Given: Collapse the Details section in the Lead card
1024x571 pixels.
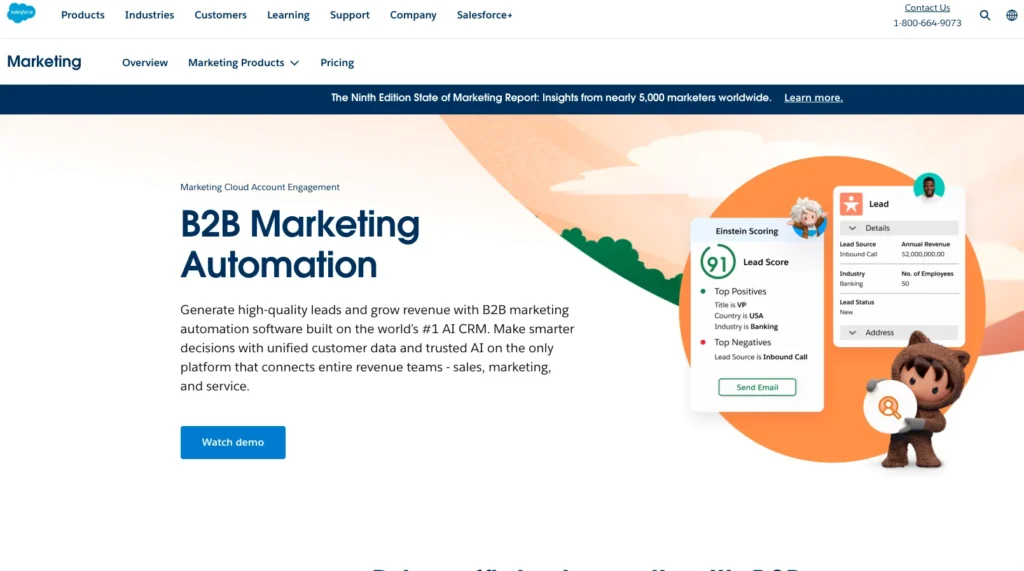Looking at the screenshot, I should (x=899, y=228).
